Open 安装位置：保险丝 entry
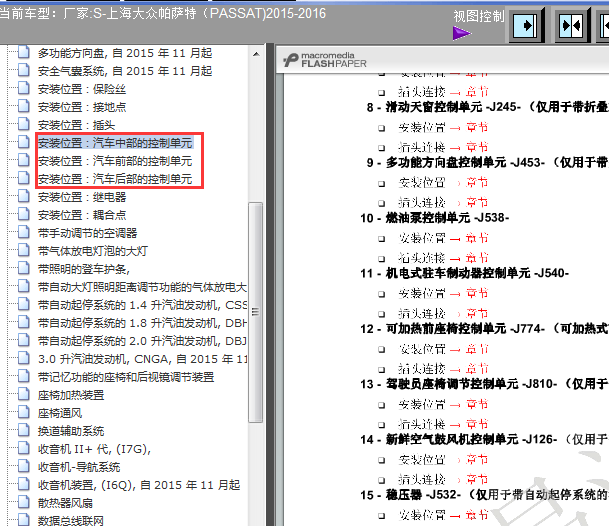 coord(82,89)
